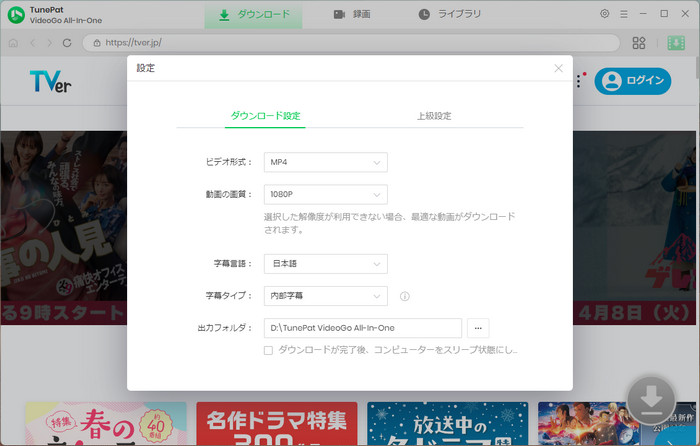
Task: Open the 4月8日(火) hero banner
Action: tap(634, 228)
